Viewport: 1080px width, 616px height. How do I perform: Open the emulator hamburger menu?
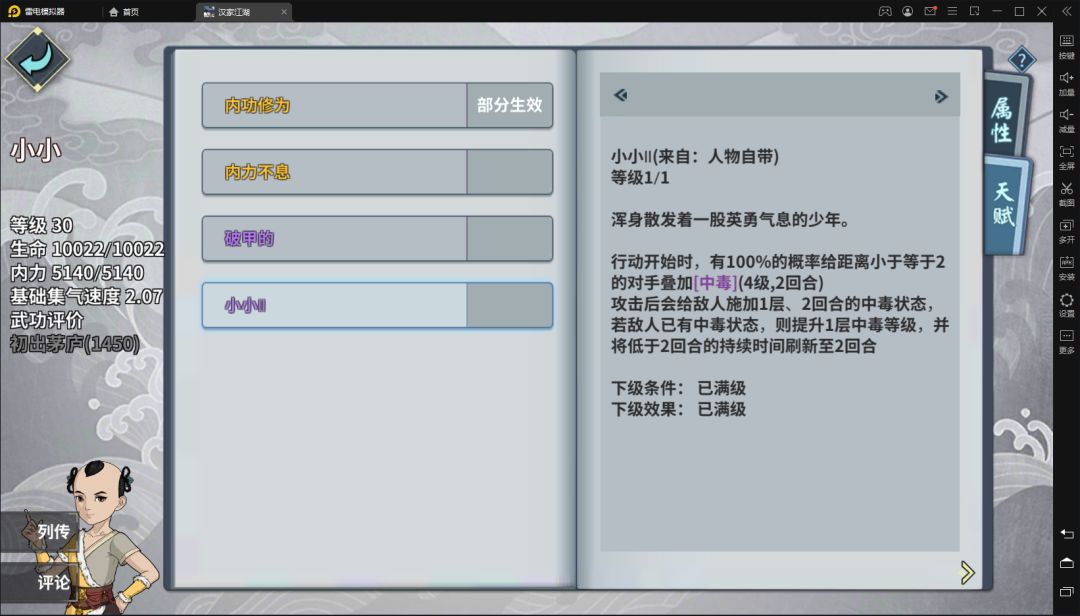pos(953,12)
